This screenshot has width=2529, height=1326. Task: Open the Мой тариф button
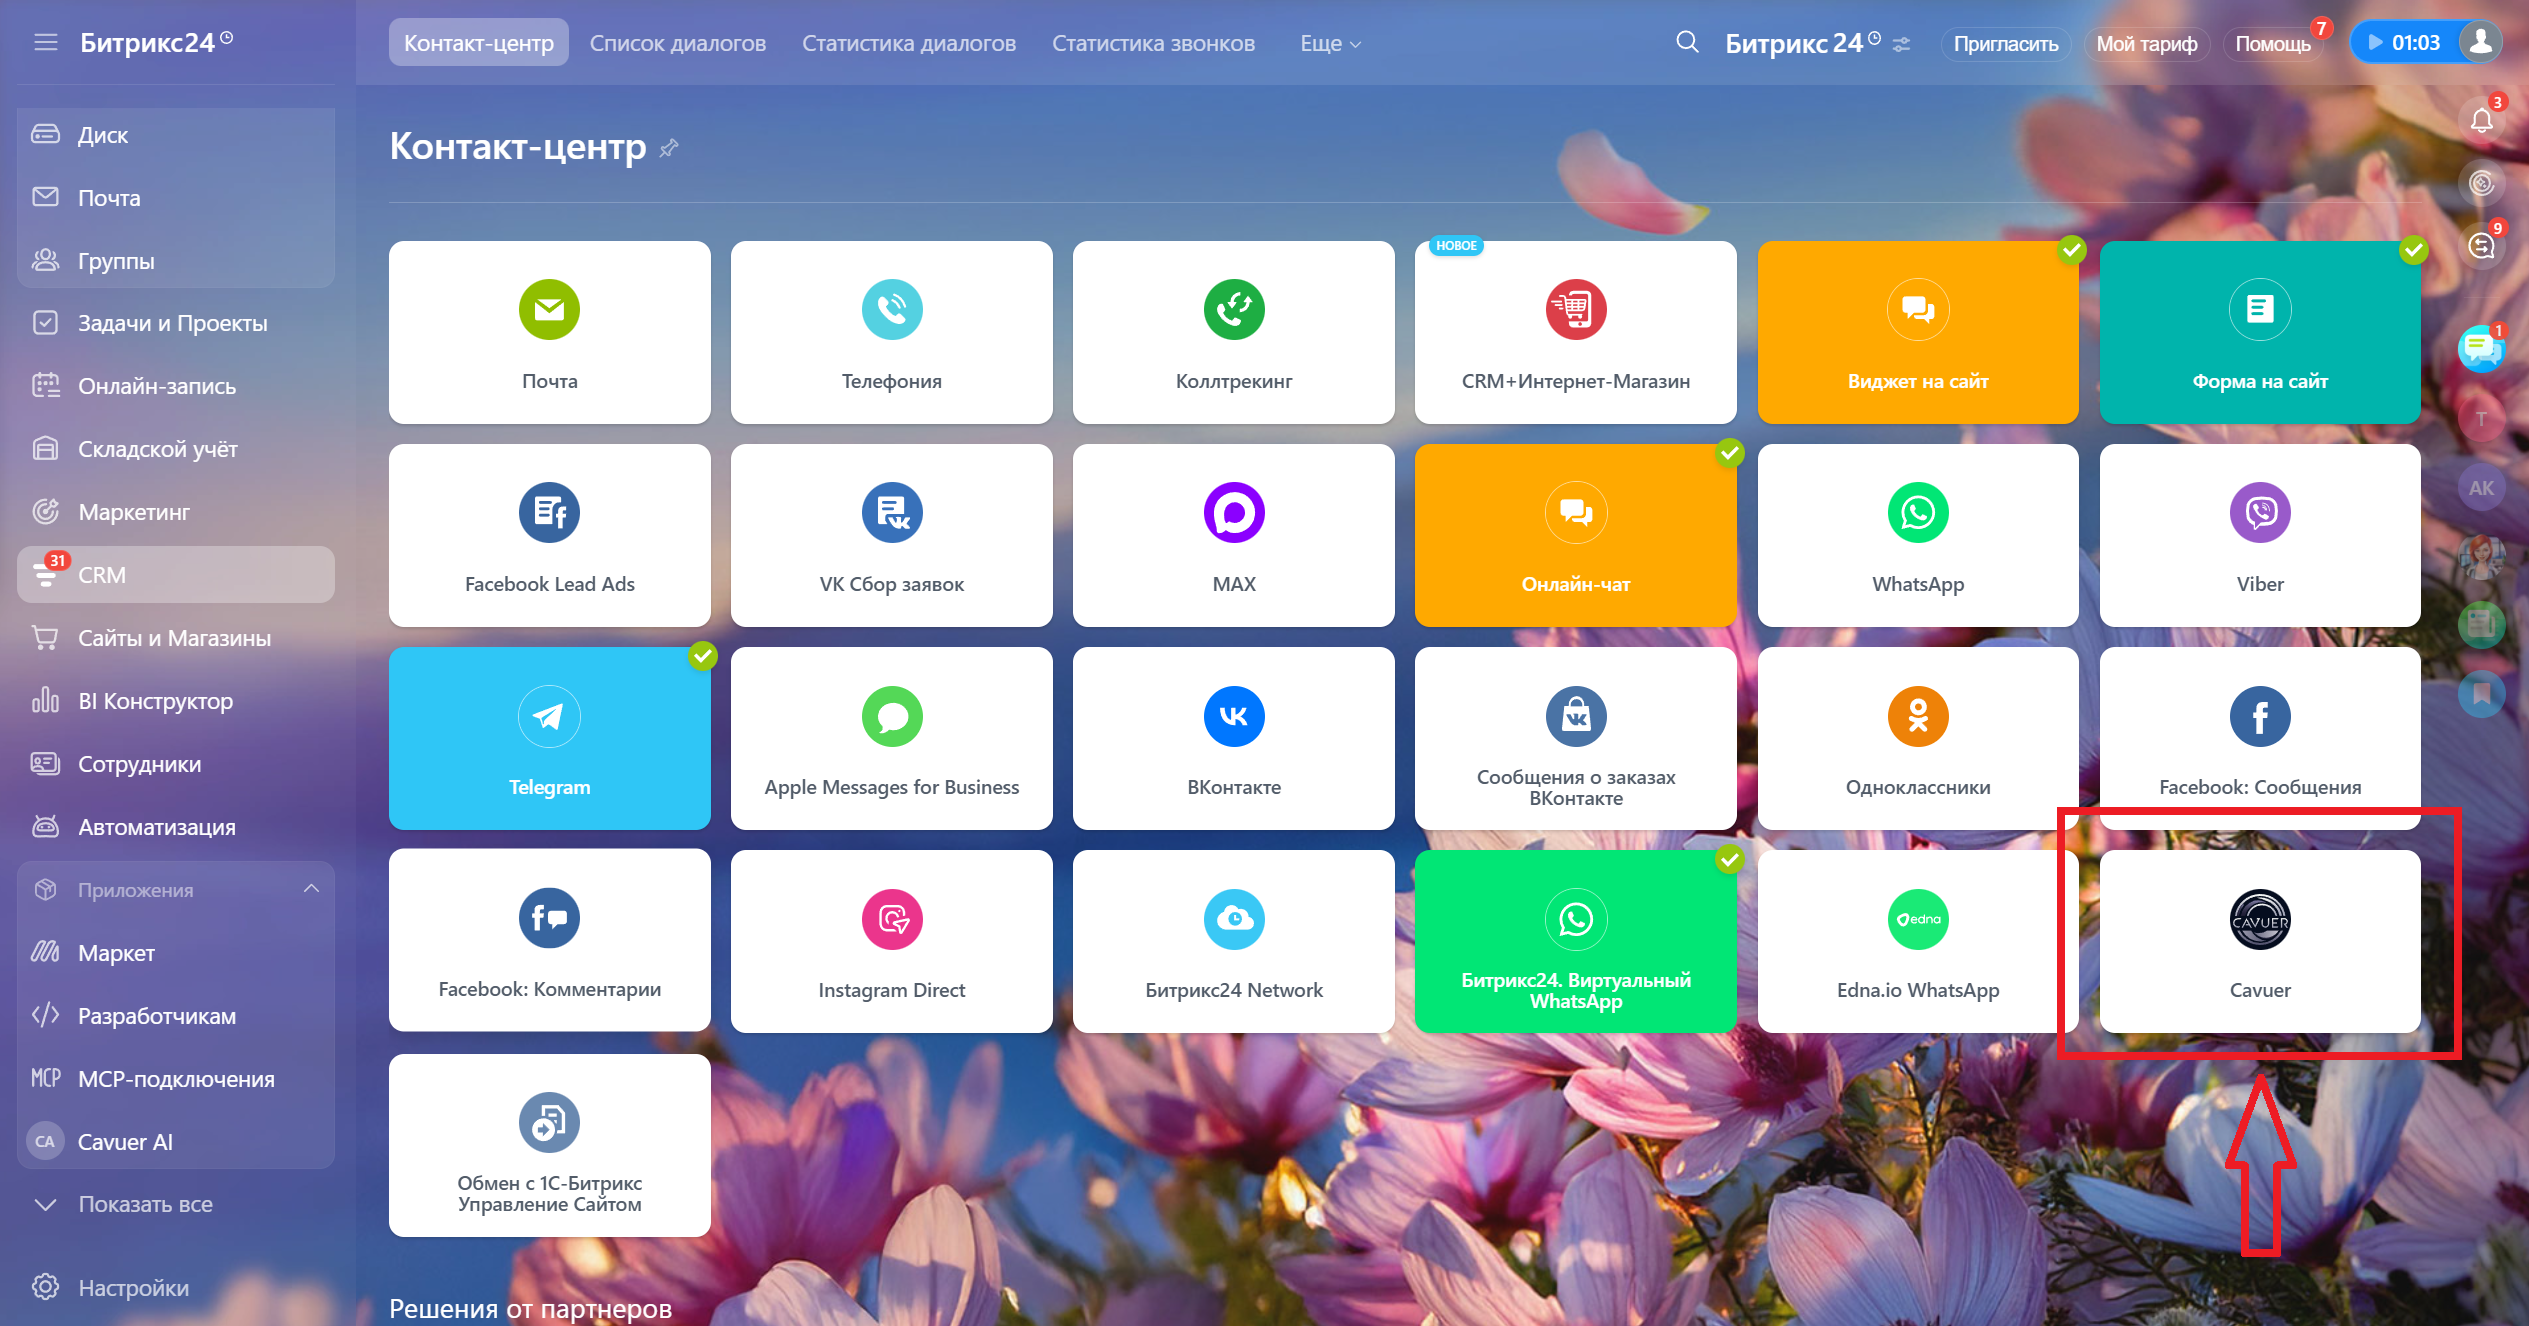pyautogui.click(x=2146, y=43)
